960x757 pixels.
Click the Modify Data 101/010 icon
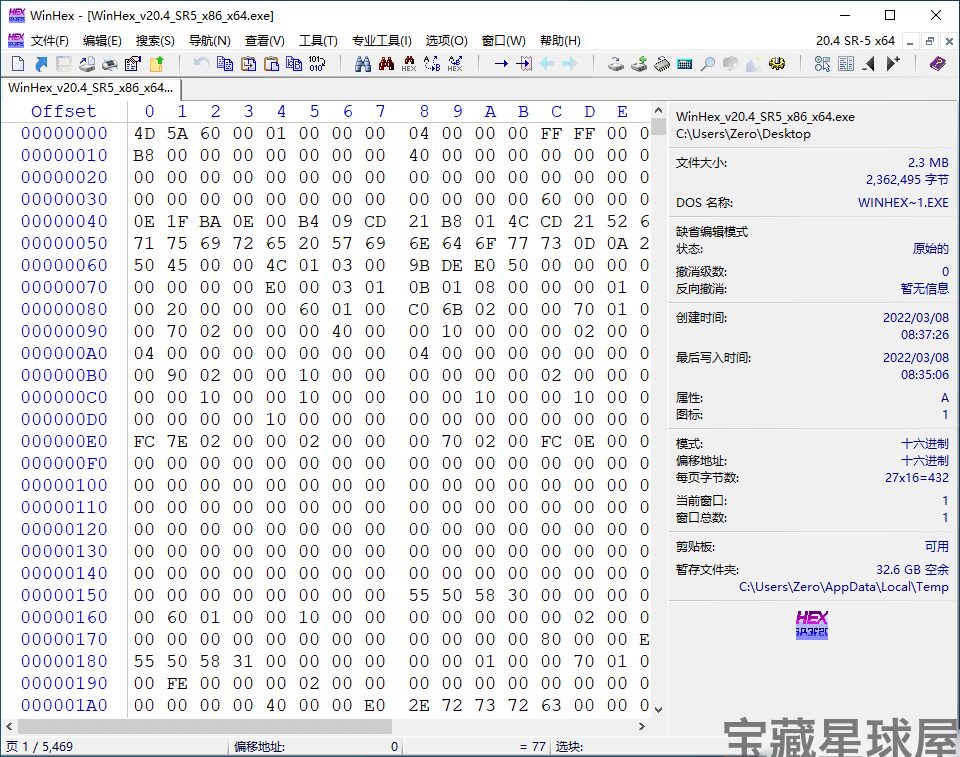coord(317,64)
